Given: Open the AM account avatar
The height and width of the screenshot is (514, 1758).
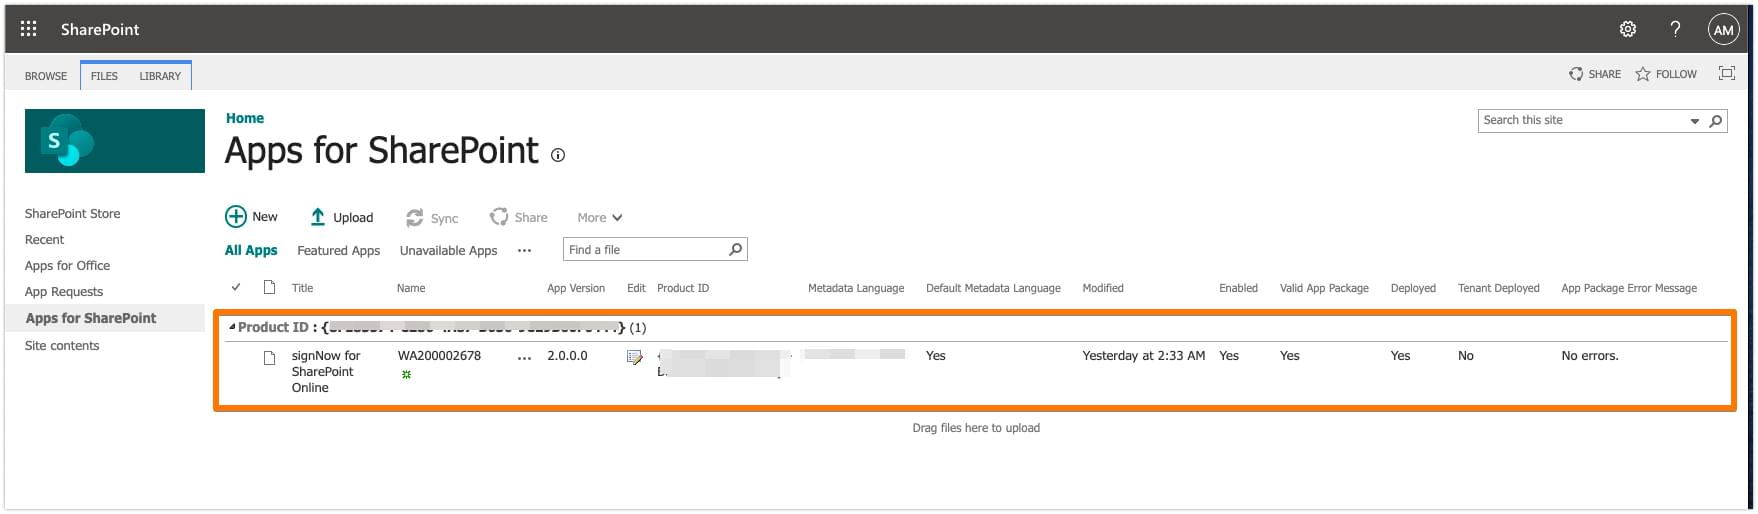Looking at the screenshot, I should (x=1723, y=30).
